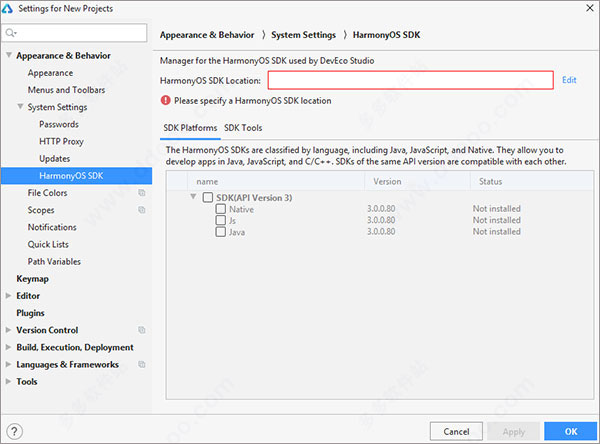Click the Status column header

(532, 181)
